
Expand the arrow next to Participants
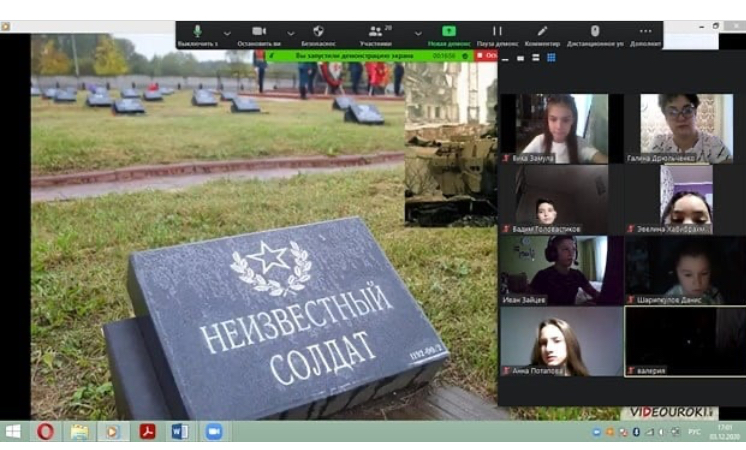click(x=417, y=33)
